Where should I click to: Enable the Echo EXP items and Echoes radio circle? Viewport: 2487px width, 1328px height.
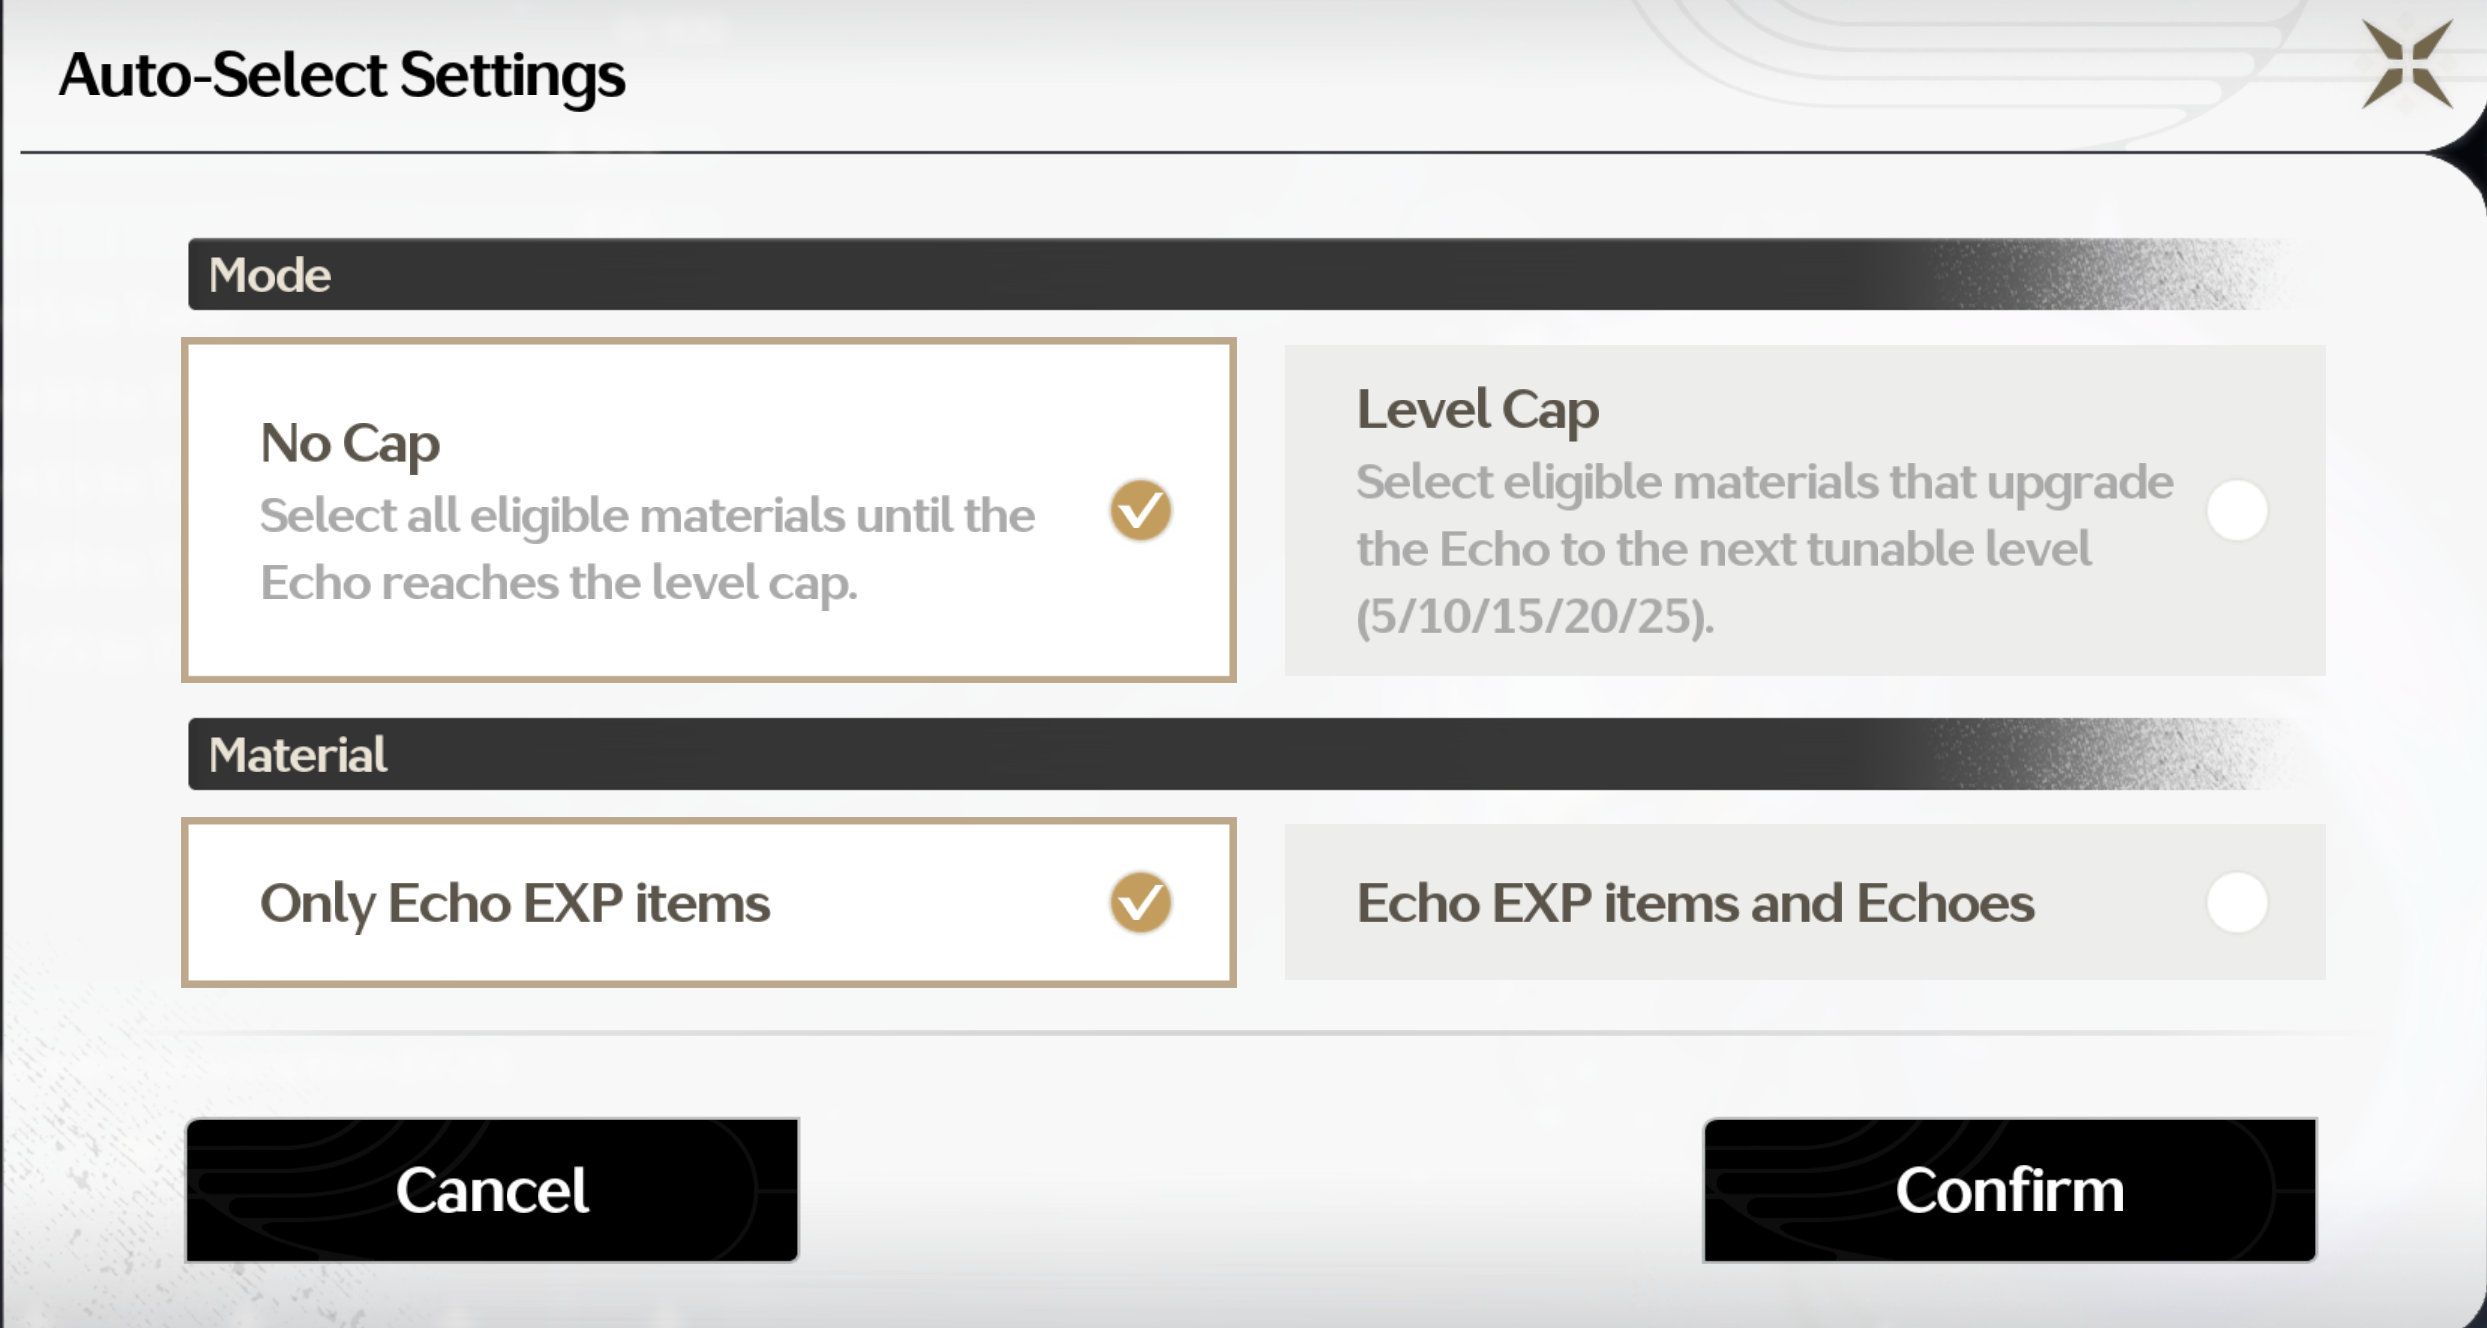coord(2237,902)
